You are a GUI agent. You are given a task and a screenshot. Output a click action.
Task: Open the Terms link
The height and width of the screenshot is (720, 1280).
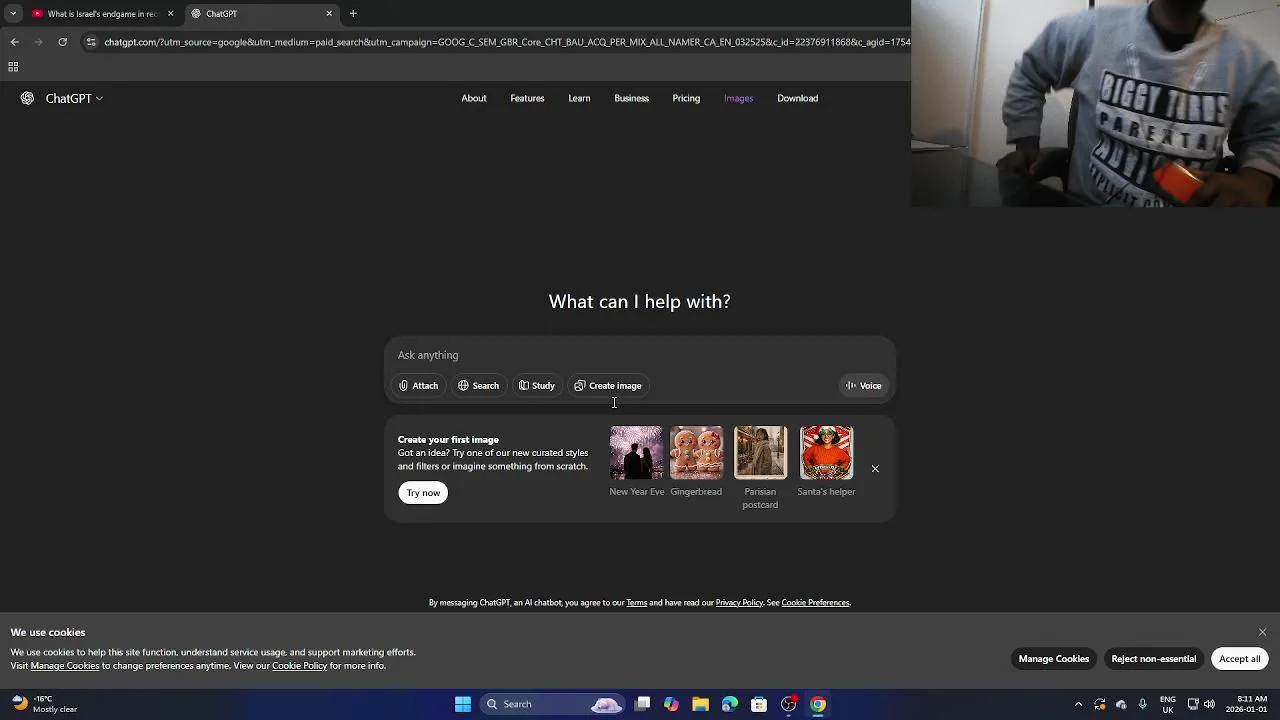637,603
